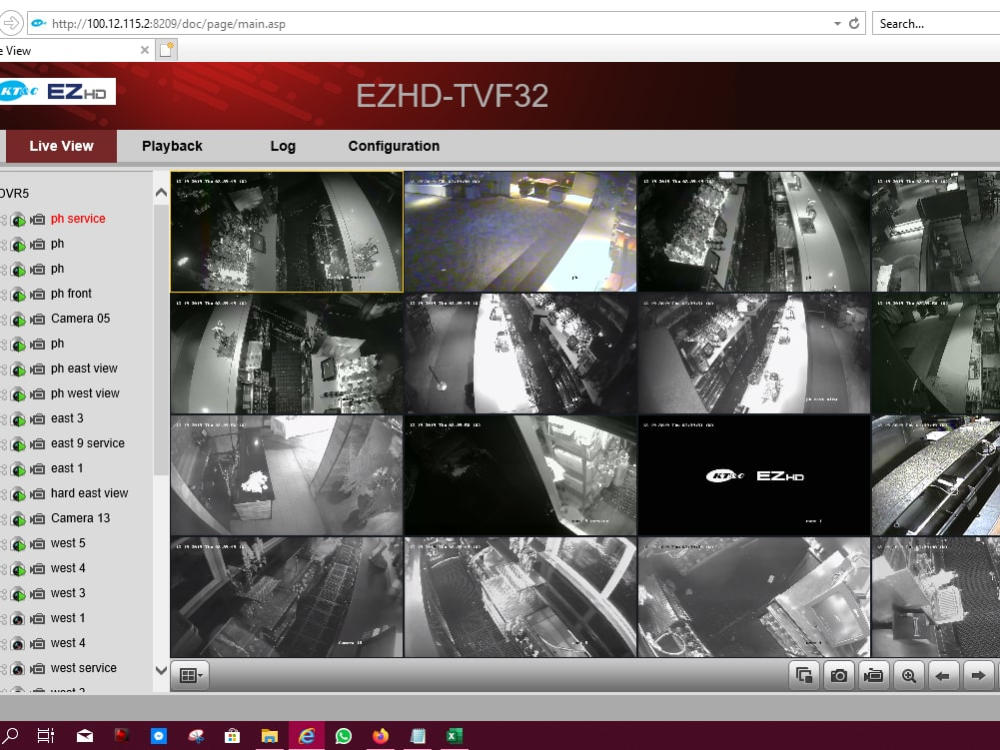Screen dimensions: 1000x750
Task: Enable digital zoom magnifier tool
Action: point(908,675)
